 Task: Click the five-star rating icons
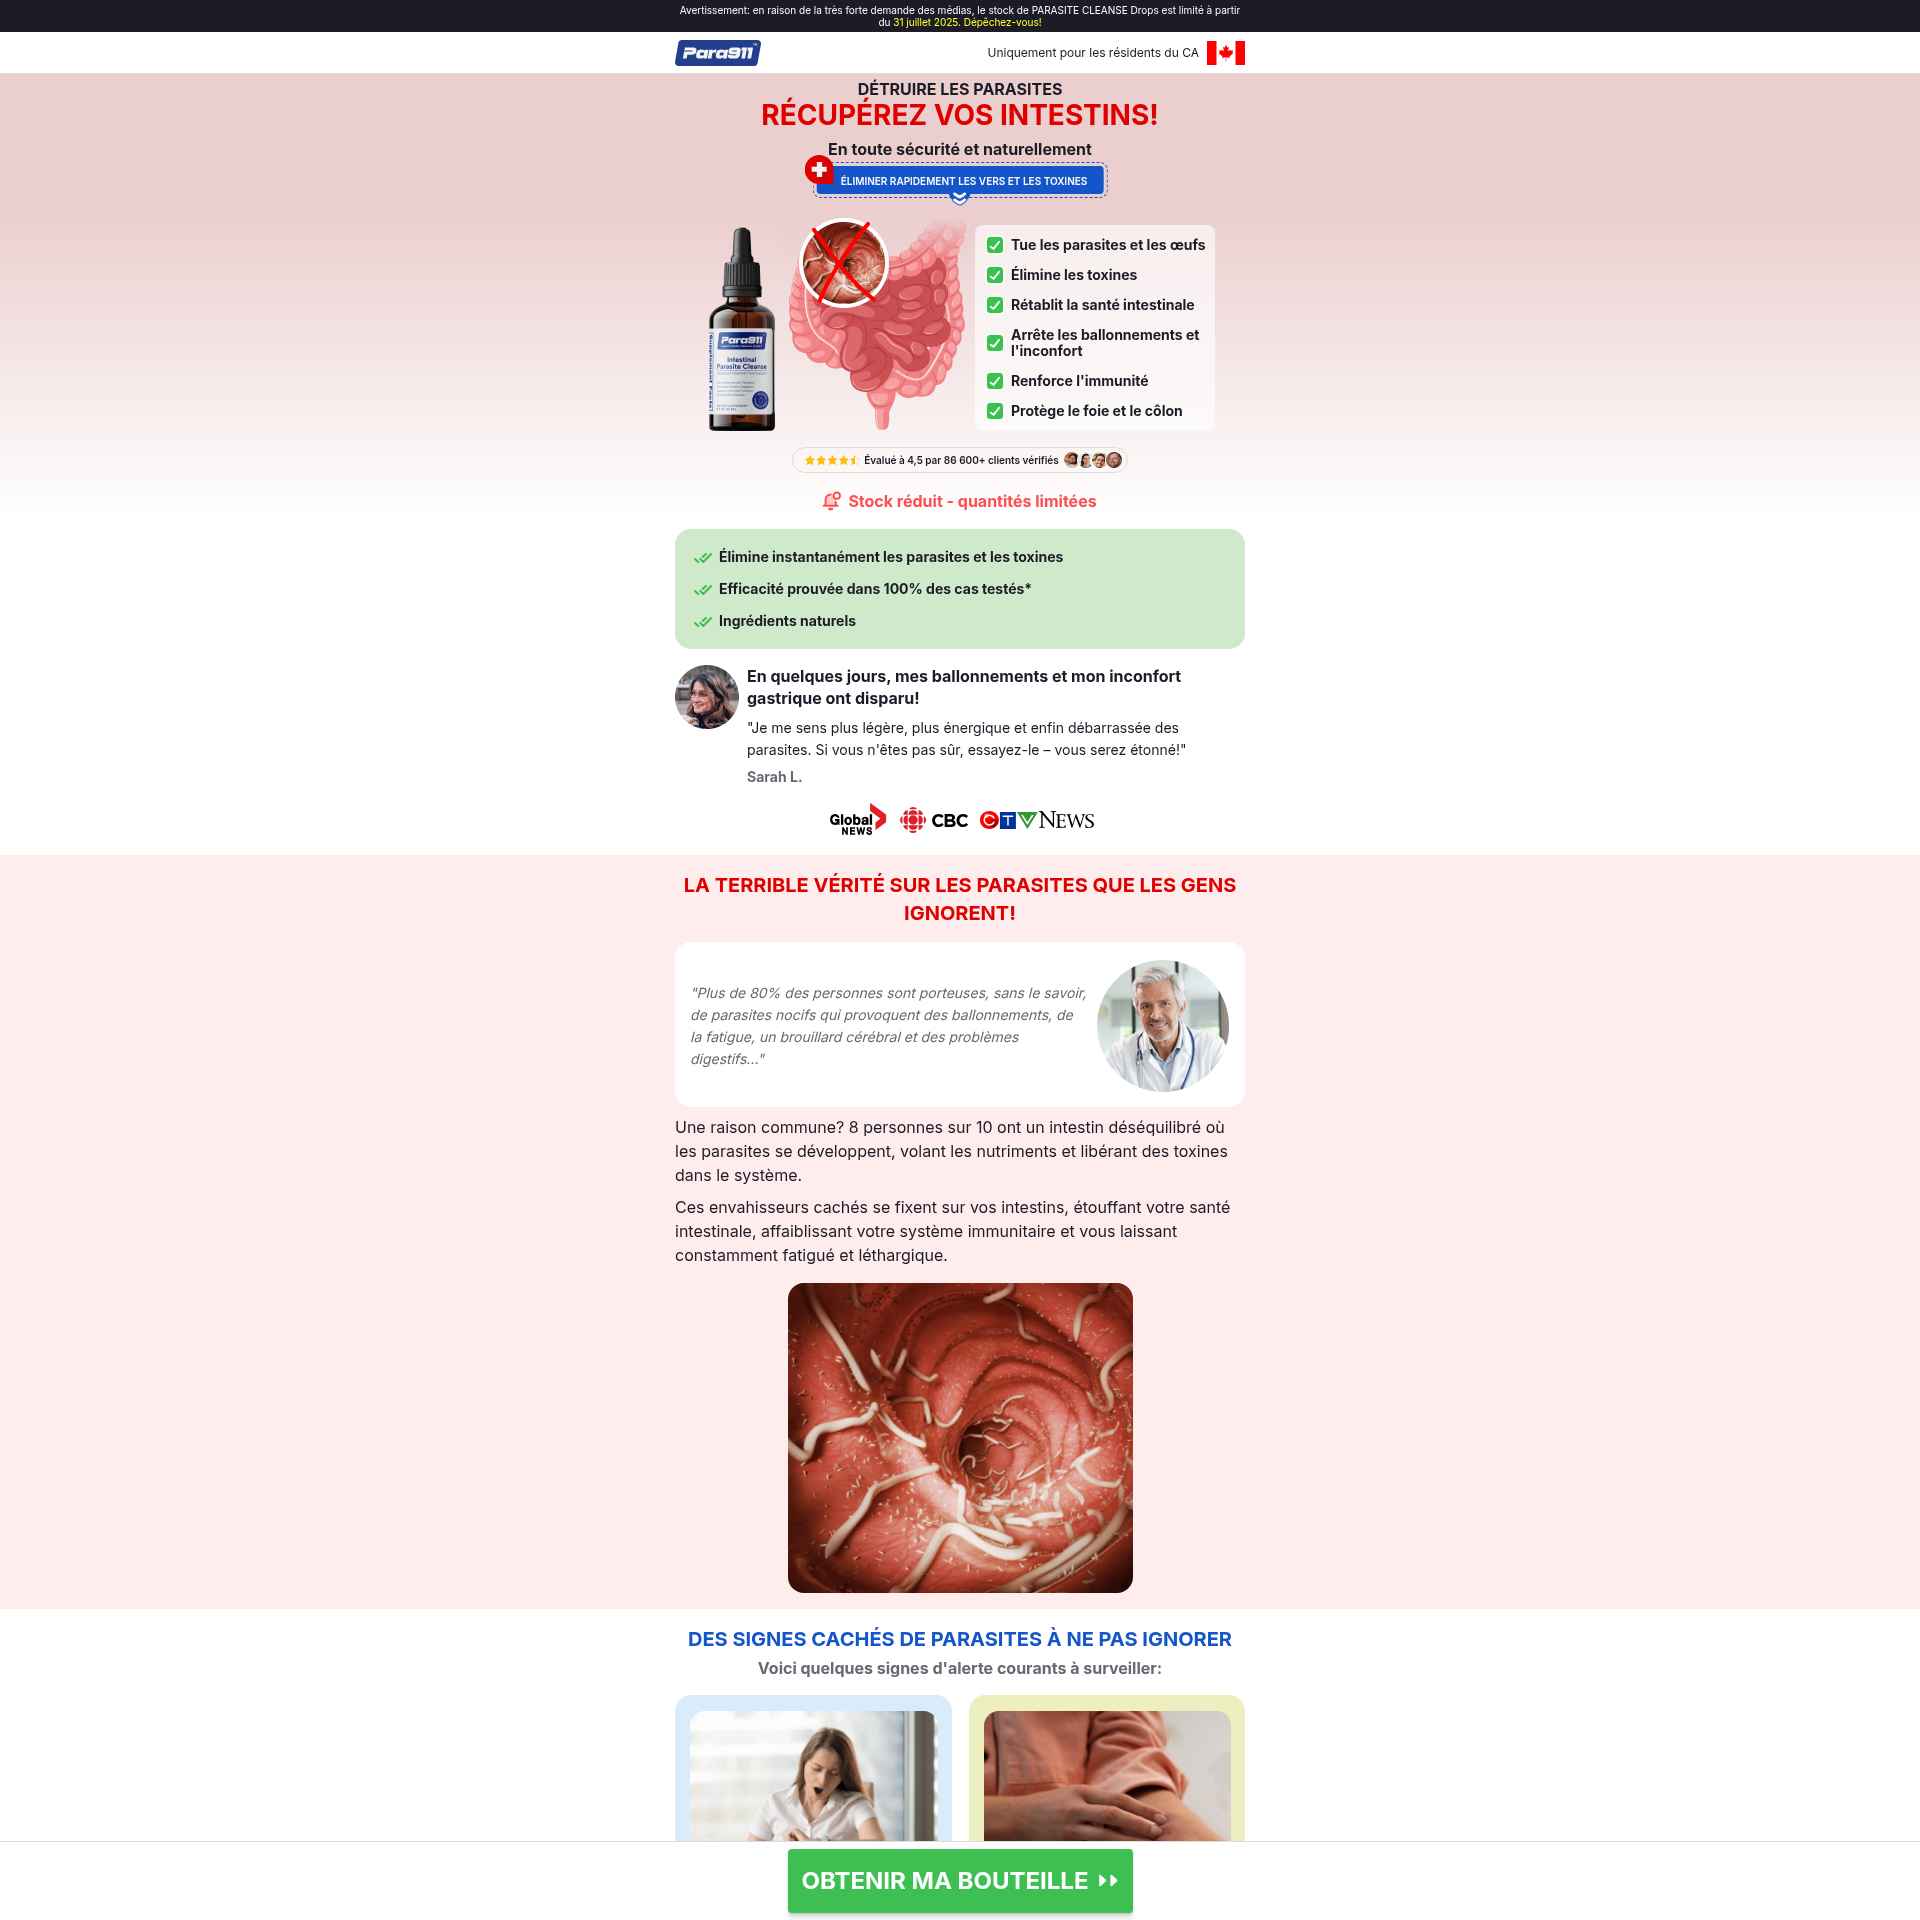[830, 460]
